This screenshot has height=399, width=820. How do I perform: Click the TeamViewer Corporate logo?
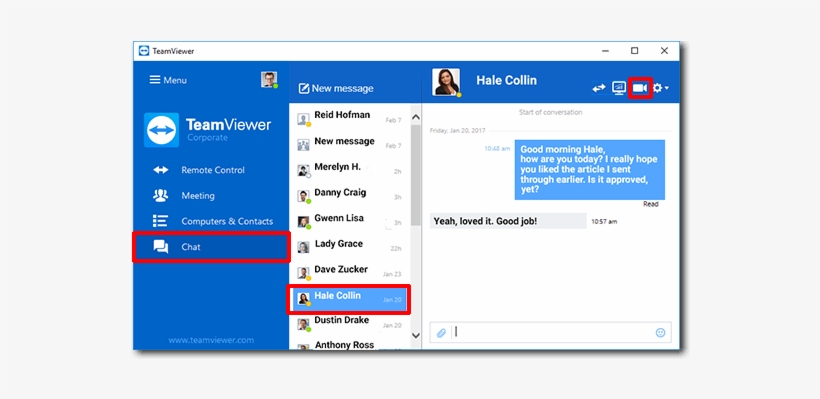pyautogui.click(x=208, y=130)
